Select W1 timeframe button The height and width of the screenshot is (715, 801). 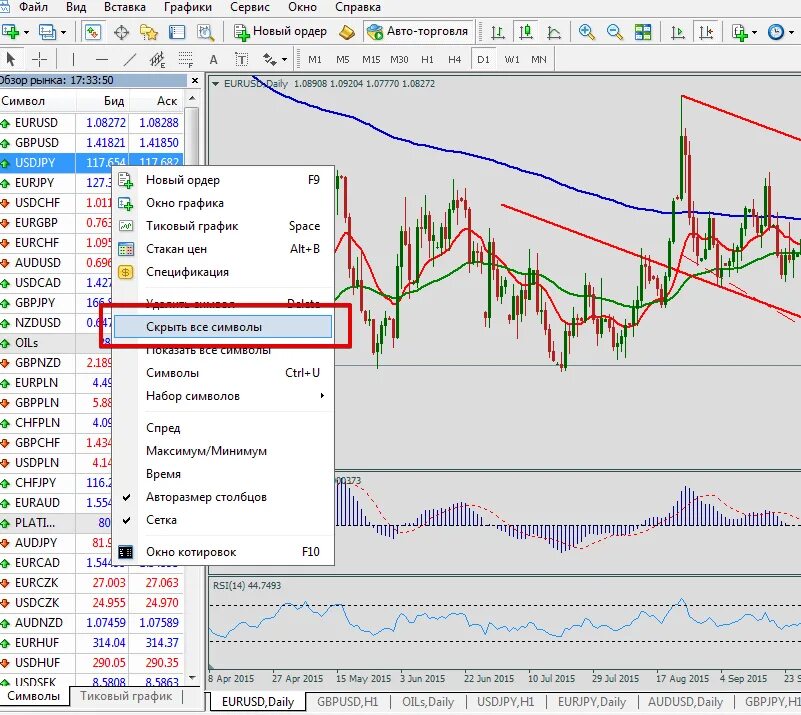pyautogui.click(x=511, y=60)
